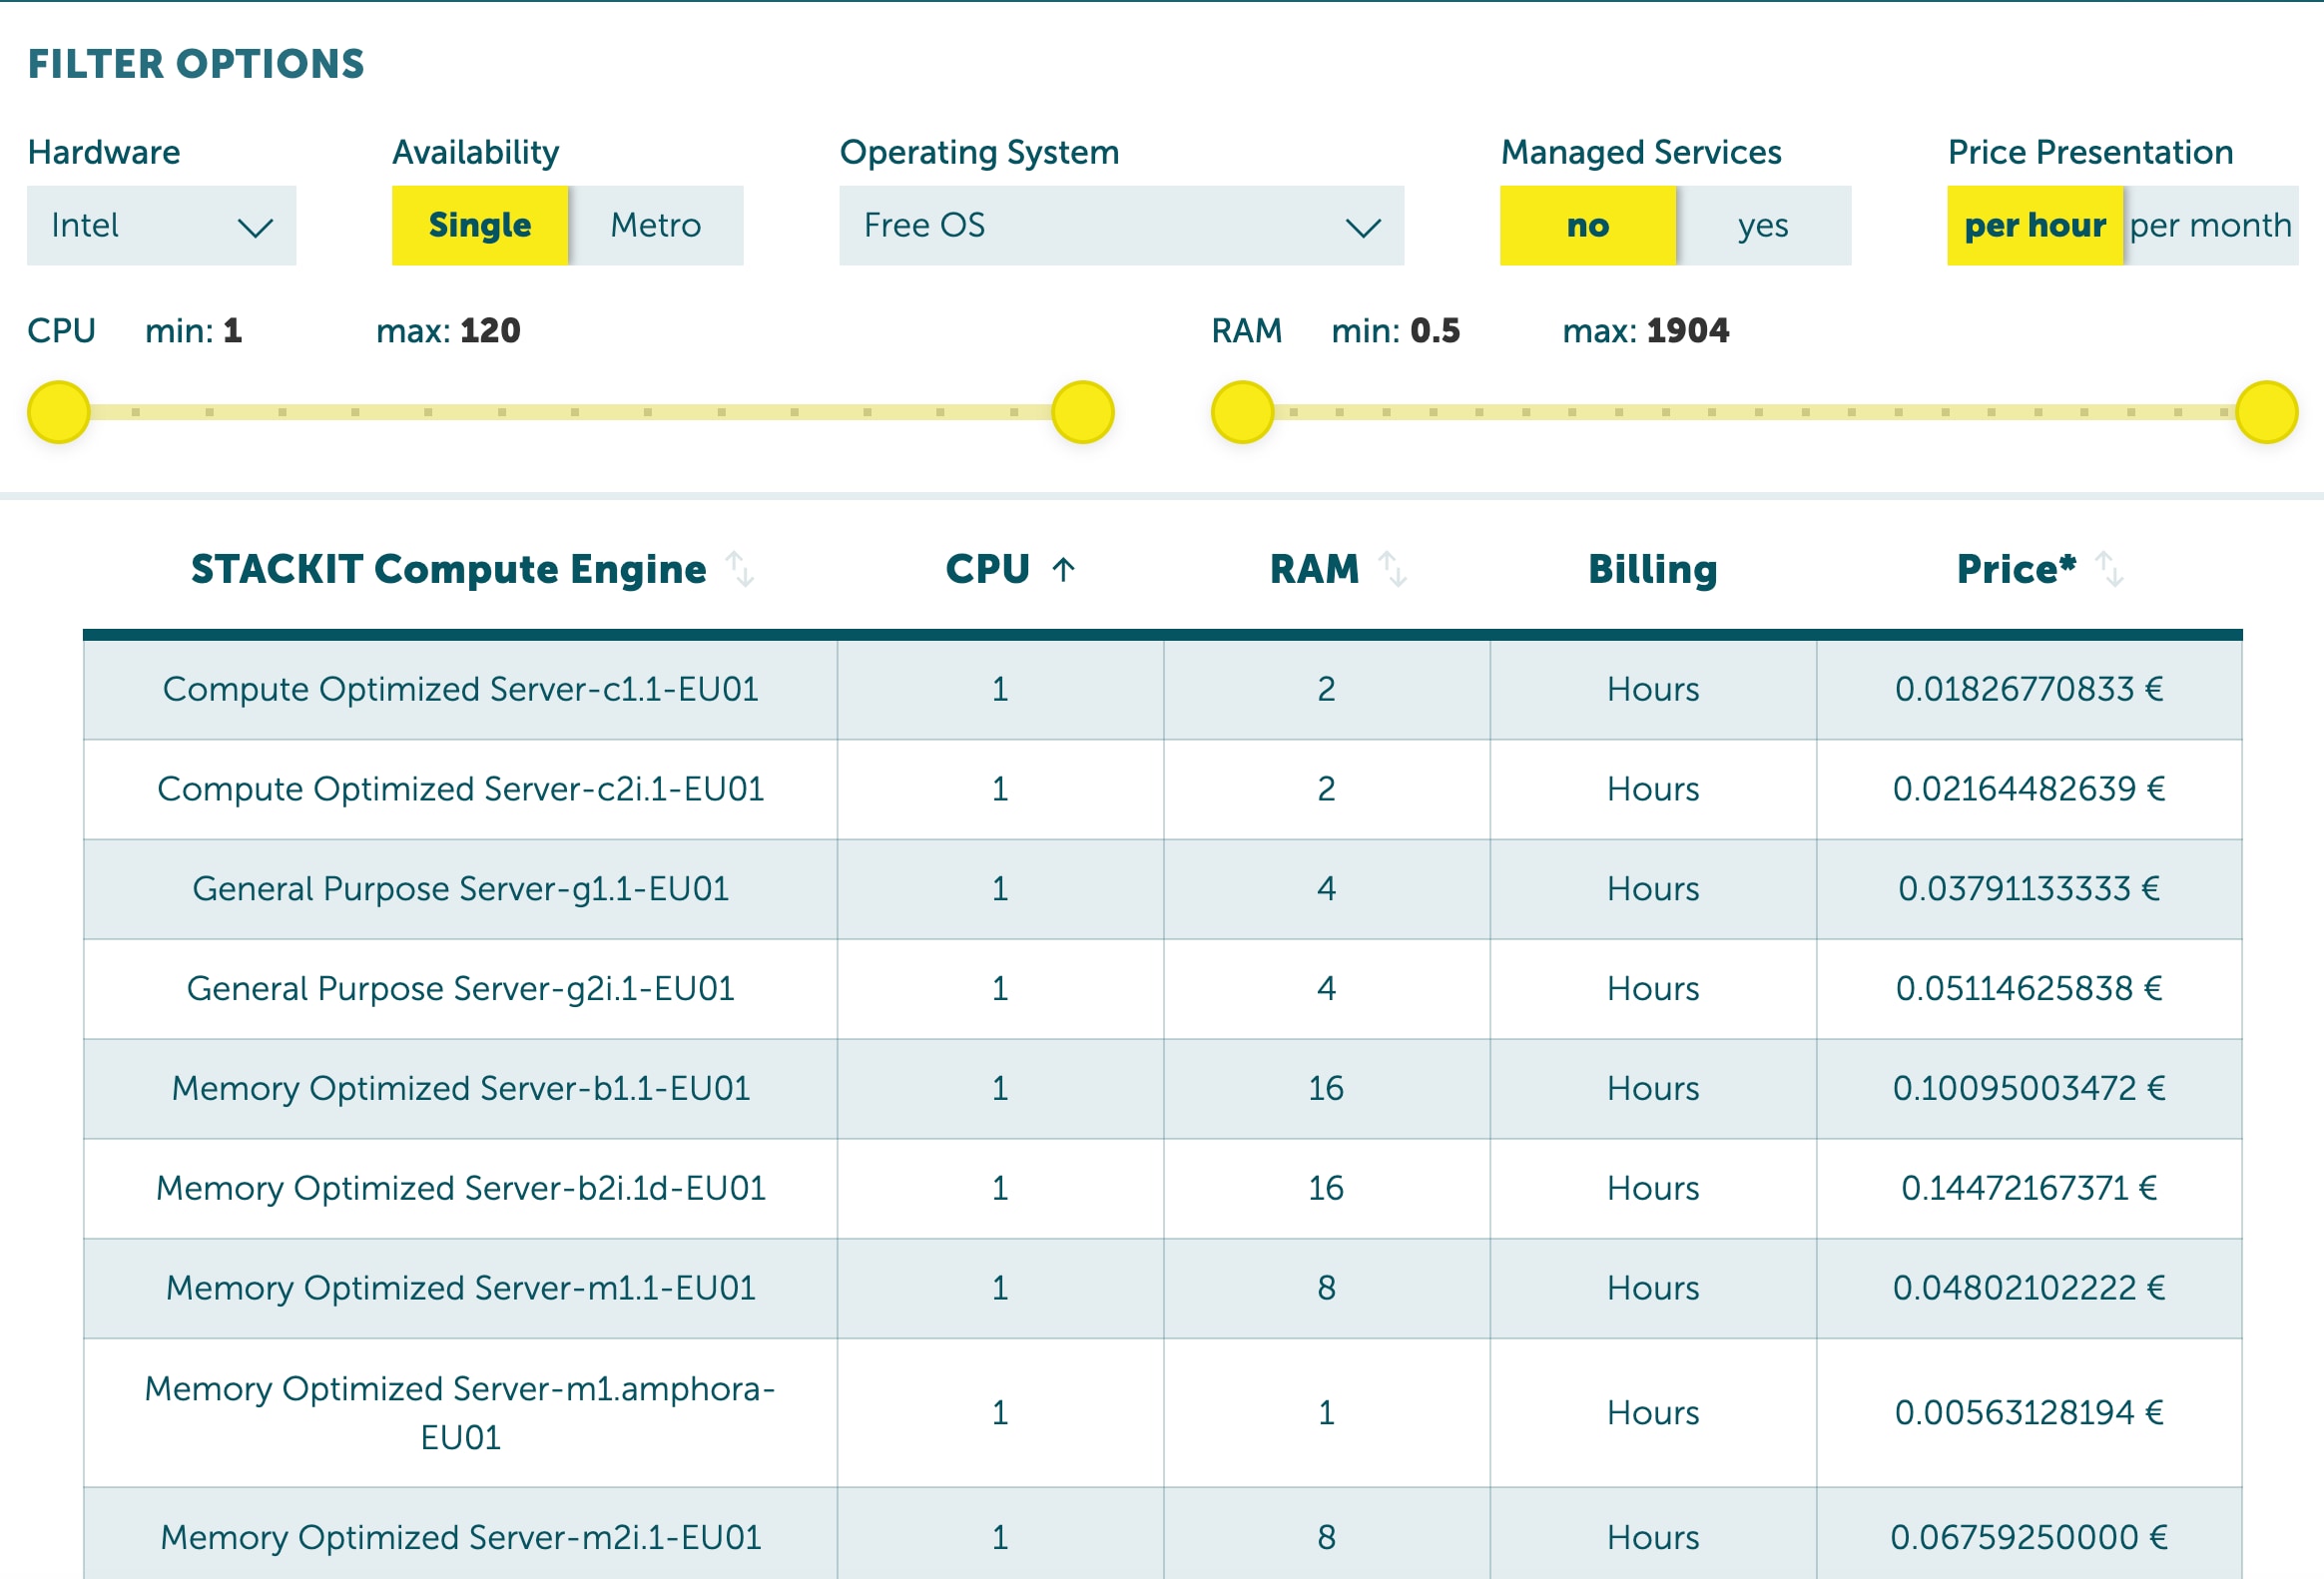
Task: Click the Billing column header
Action: [x=1653, y=569]
